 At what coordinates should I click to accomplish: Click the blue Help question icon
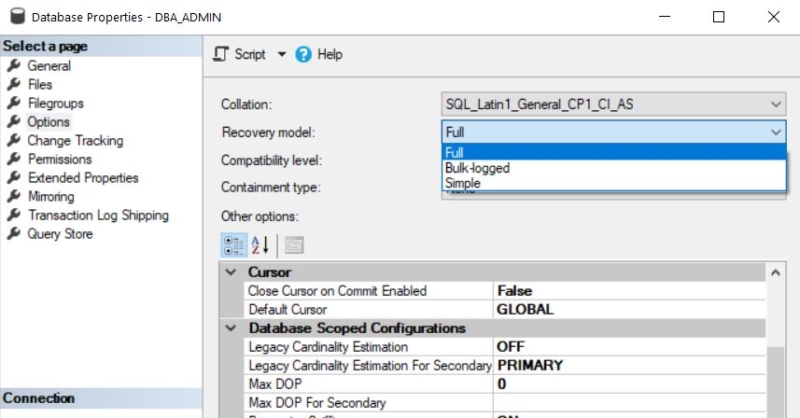[303, 55]
